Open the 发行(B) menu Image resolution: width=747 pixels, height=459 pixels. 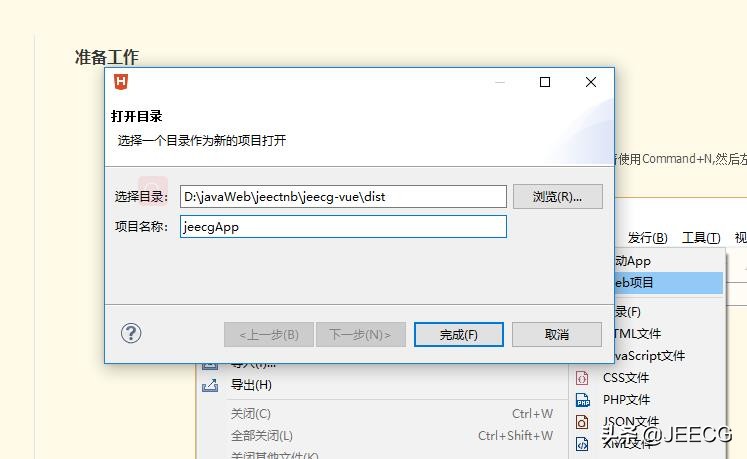[x=647, y=237]
